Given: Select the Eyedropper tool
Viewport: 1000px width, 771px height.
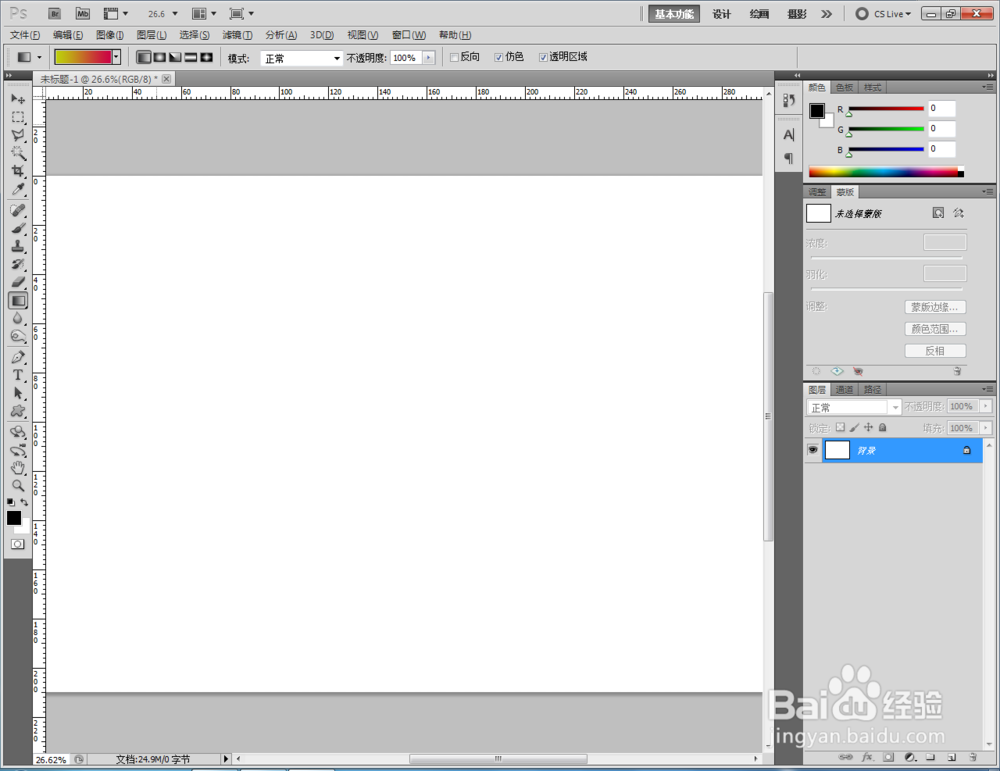Looking at the screenshot, I should (18, 189).
